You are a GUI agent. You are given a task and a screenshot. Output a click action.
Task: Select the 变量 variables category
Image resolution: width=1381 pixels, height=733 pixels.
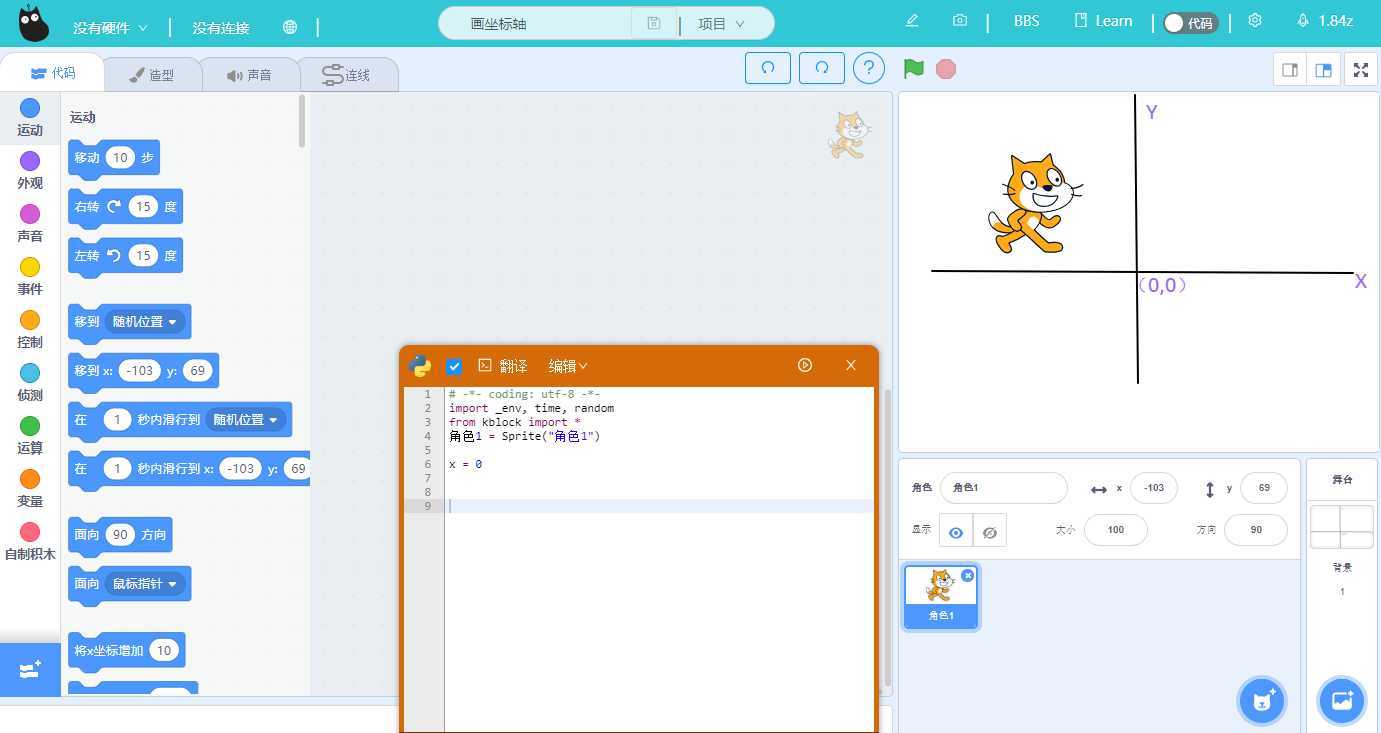[30, 489]
